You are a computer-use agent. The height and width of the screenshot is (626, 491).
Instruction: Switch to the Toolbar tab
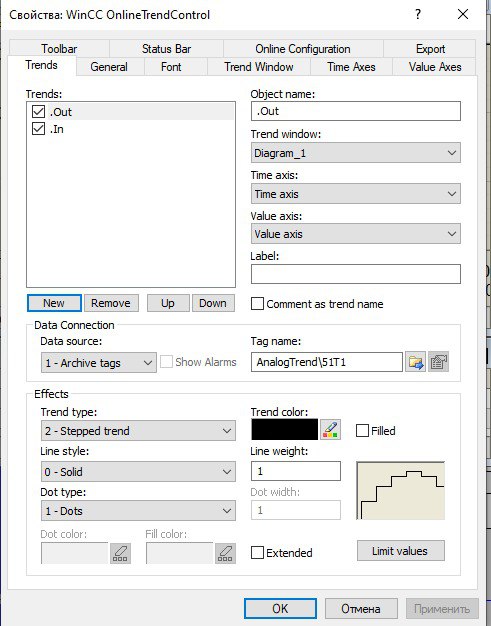click(59, 49)
